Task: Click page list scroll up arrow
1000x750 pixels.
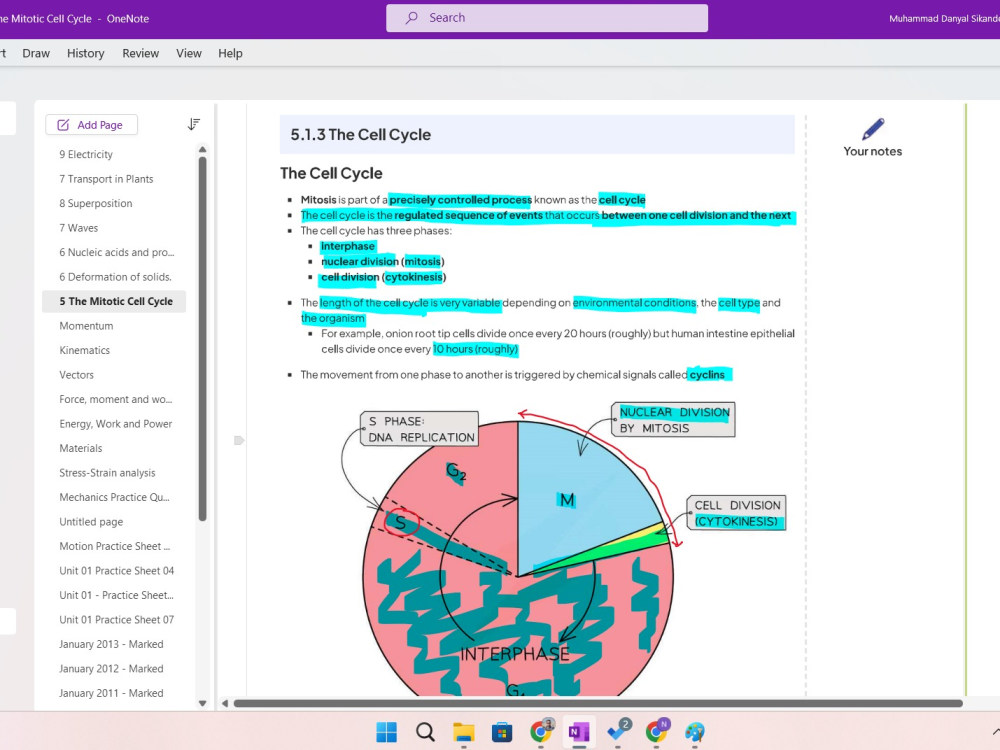Action: 203,149
